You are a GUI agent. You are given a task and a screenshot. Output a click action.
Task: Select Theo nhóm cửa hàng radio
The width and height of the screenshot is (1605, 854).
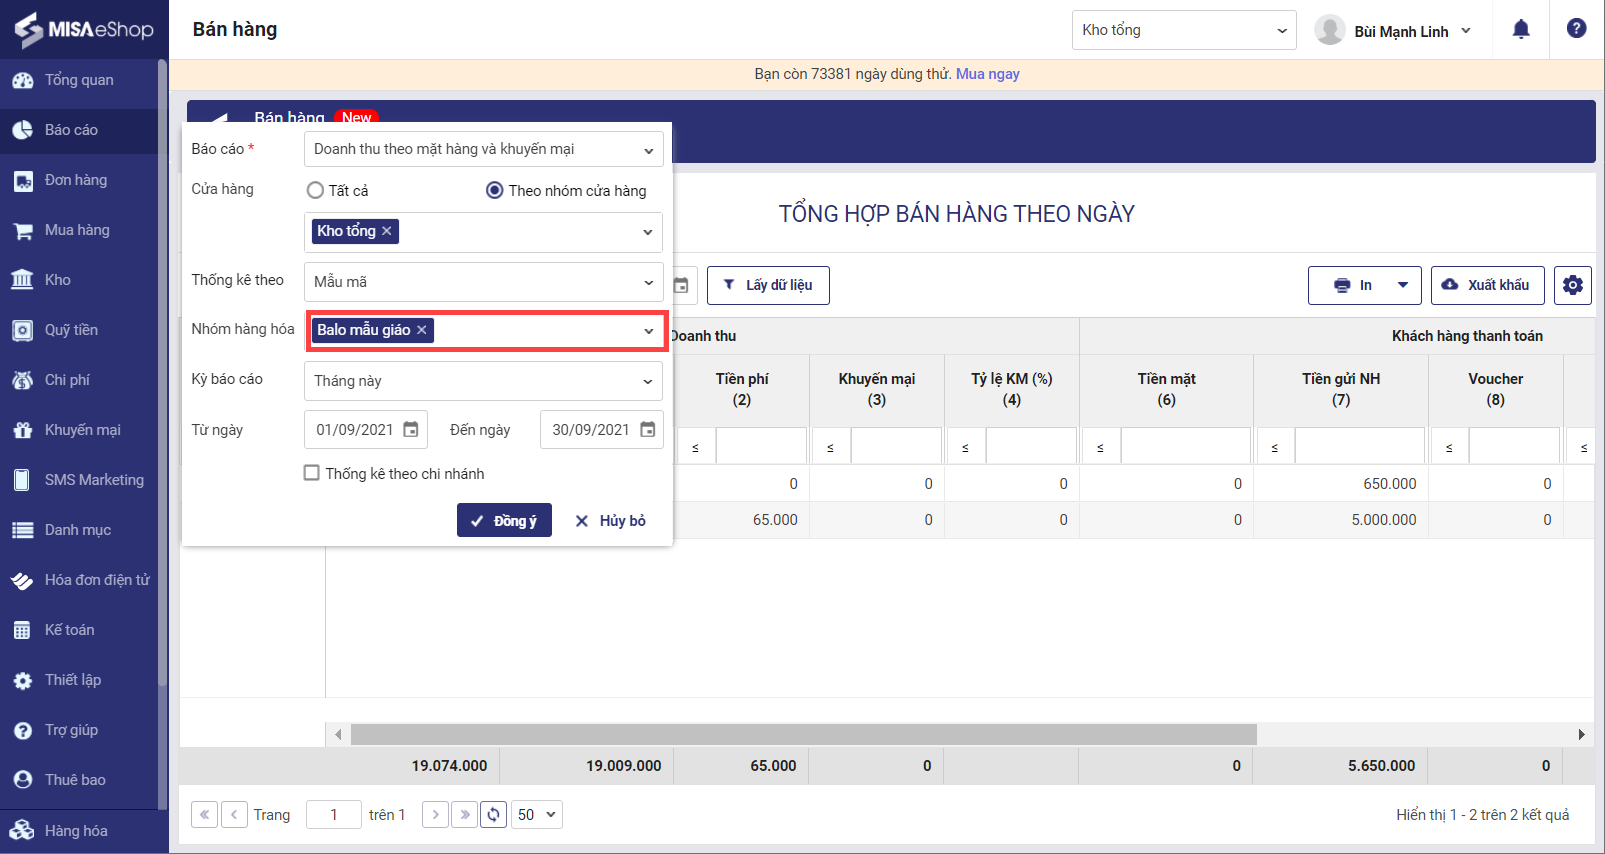tap(494, 190)
